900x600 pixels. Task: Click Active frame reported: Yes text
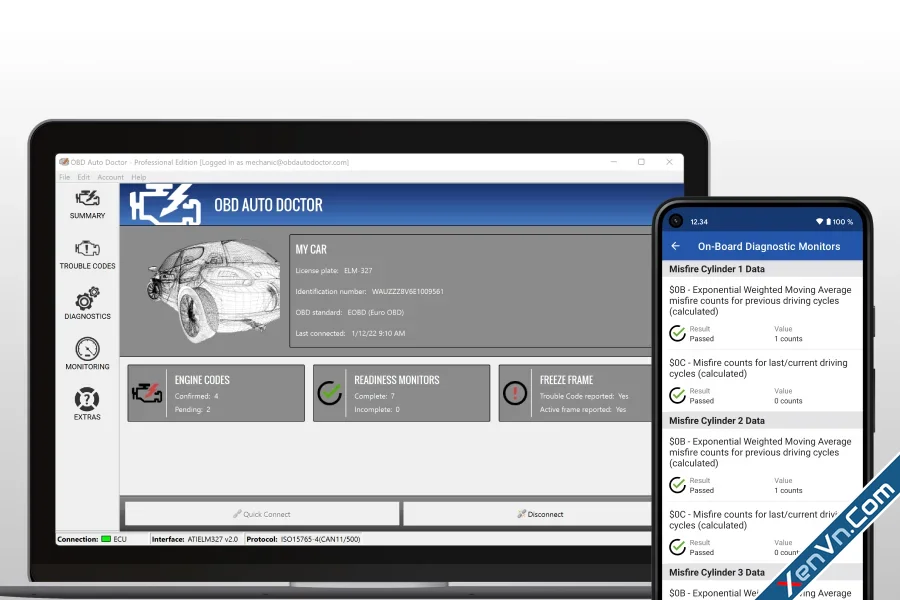click(x=583, y=409)
